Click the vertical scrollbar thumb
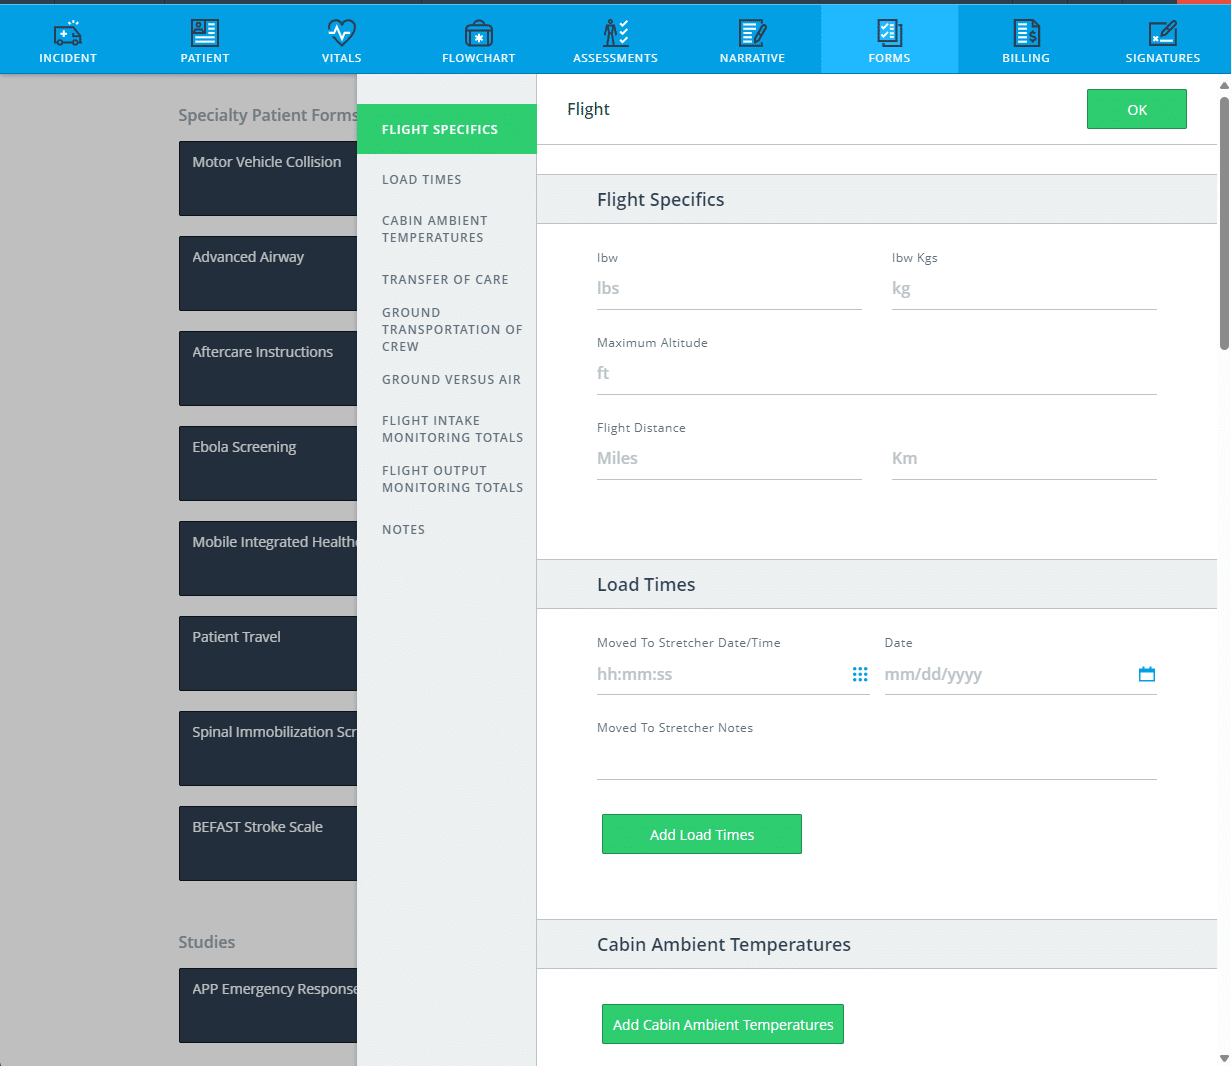The height and width of the screenshot is (1066, 1231). coord(1224,220)
